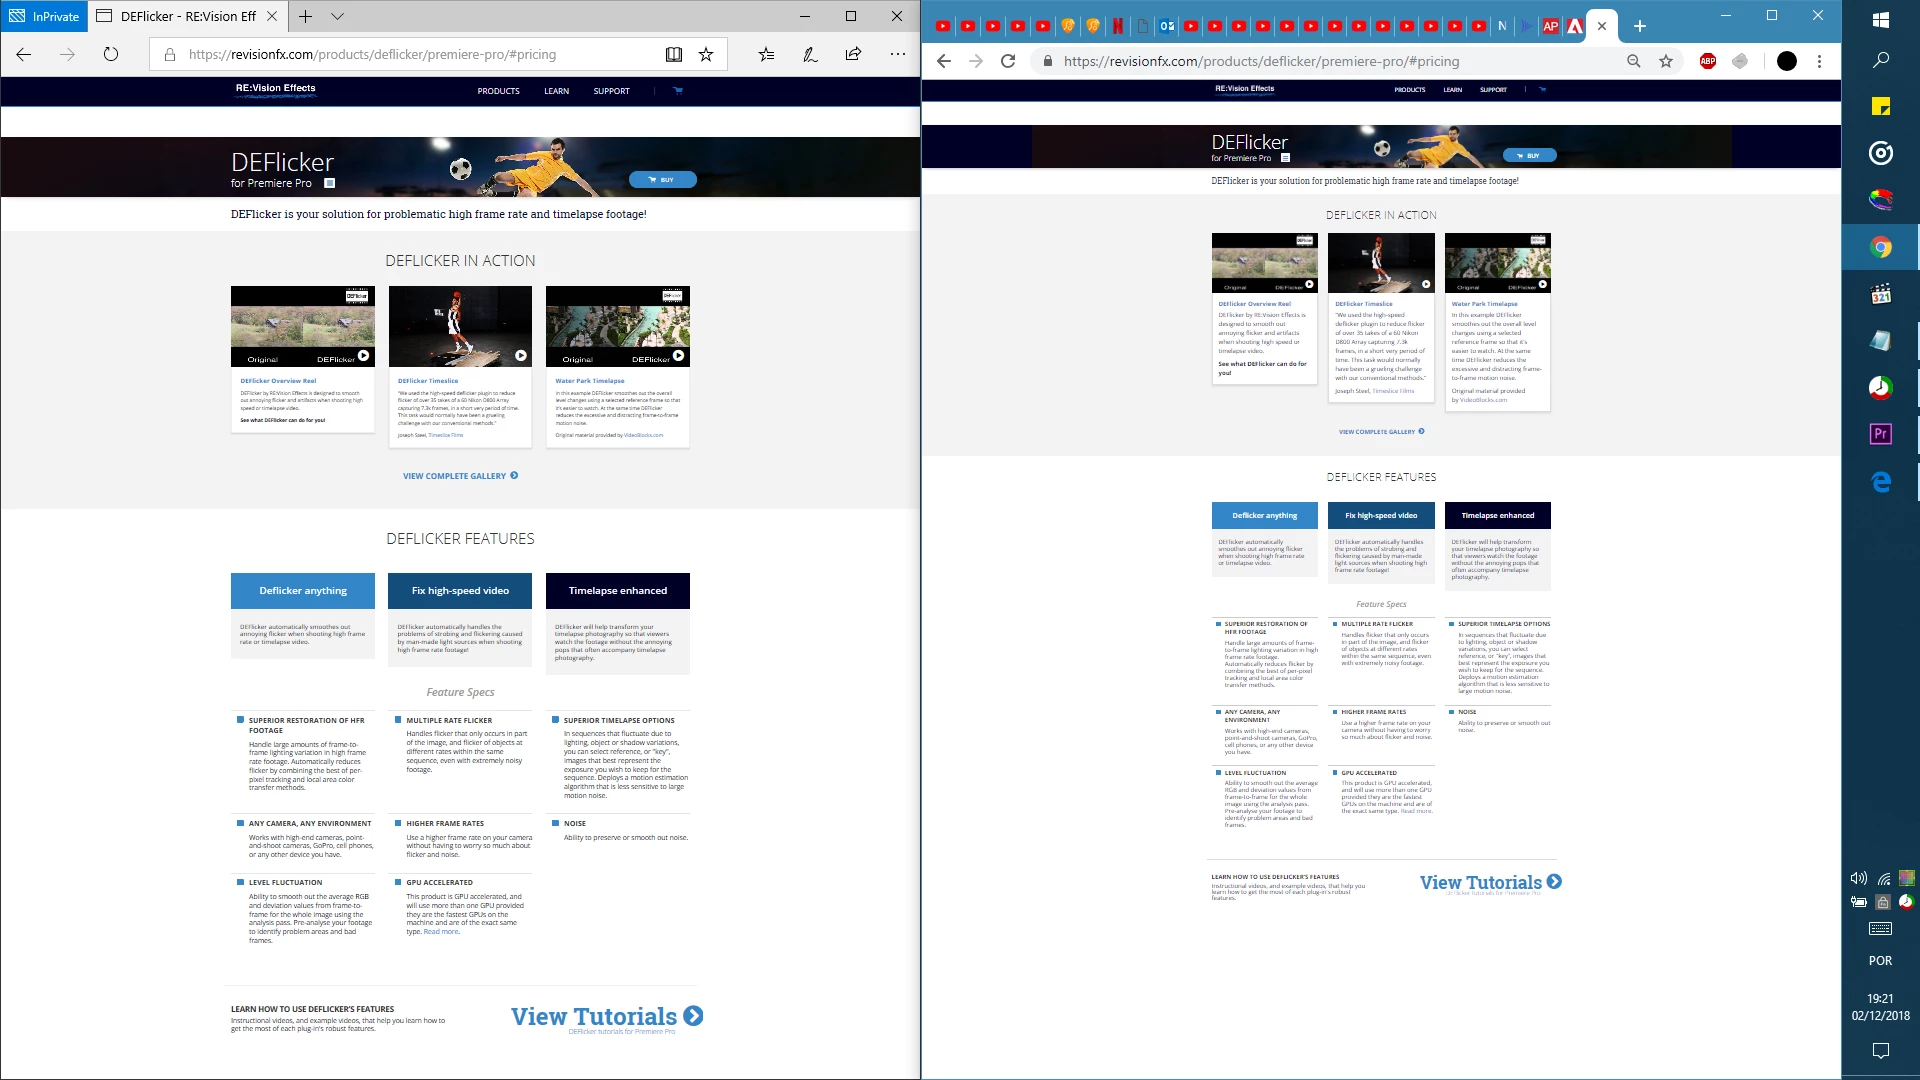Expand Edge tab preview chevron
The image size is (1920, 1080).
[x=337, y=16]
